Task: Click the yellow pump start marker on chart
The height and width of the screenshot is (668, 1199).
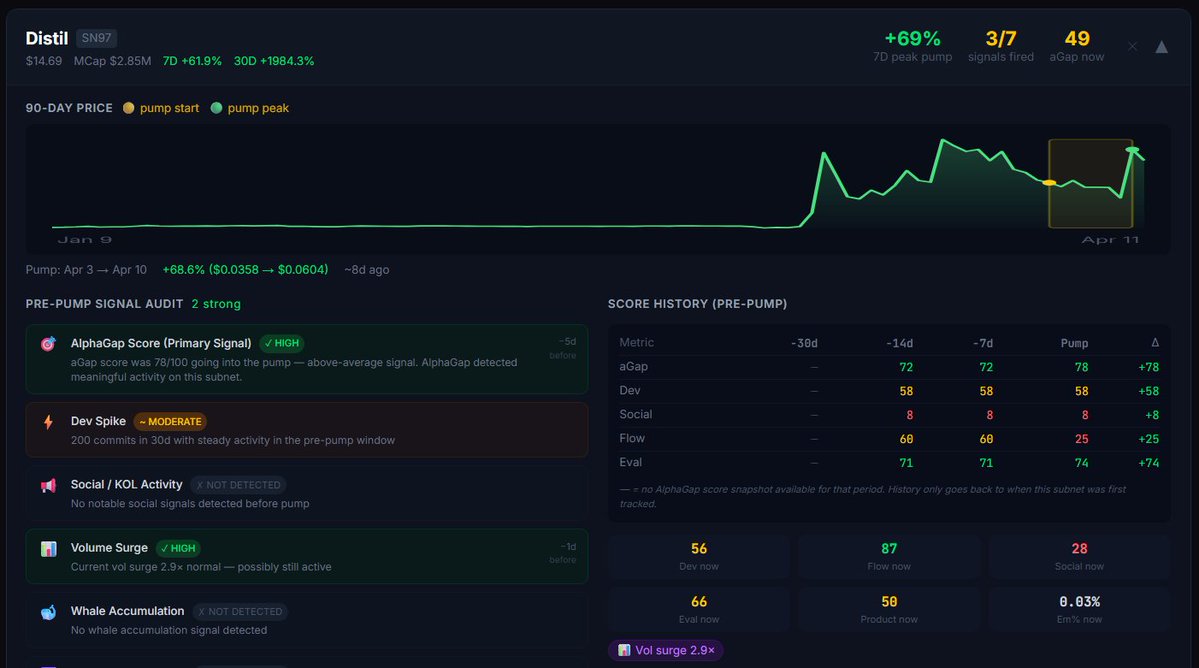Action: pyautogui.click(x=1049, y=183)
